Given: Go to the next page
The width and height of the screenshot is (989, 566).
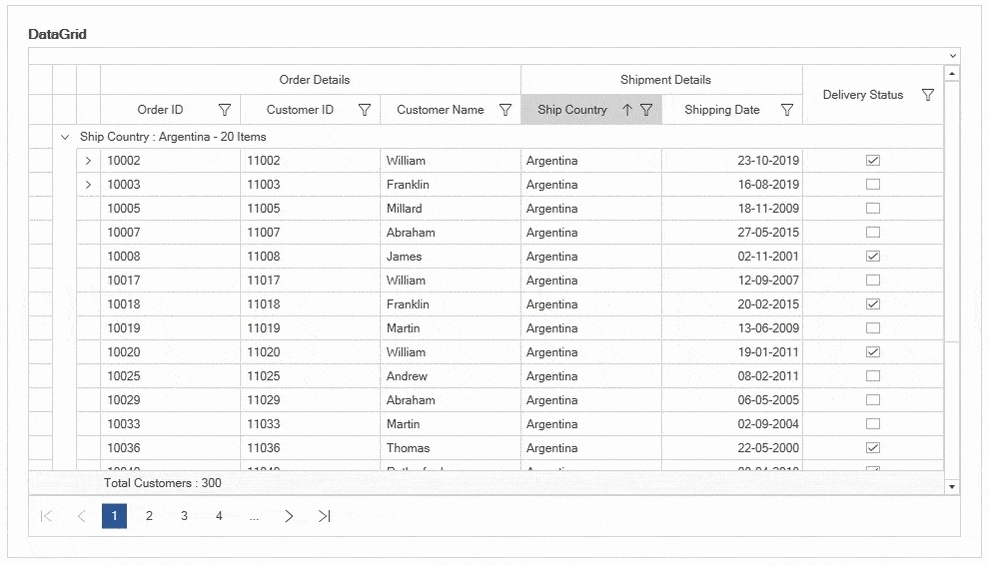Looking at the screenshot, I should (289, 516).
